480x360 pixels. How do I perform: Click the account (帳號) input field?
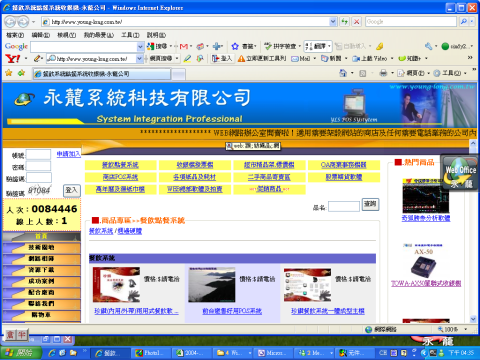point(38,155)
